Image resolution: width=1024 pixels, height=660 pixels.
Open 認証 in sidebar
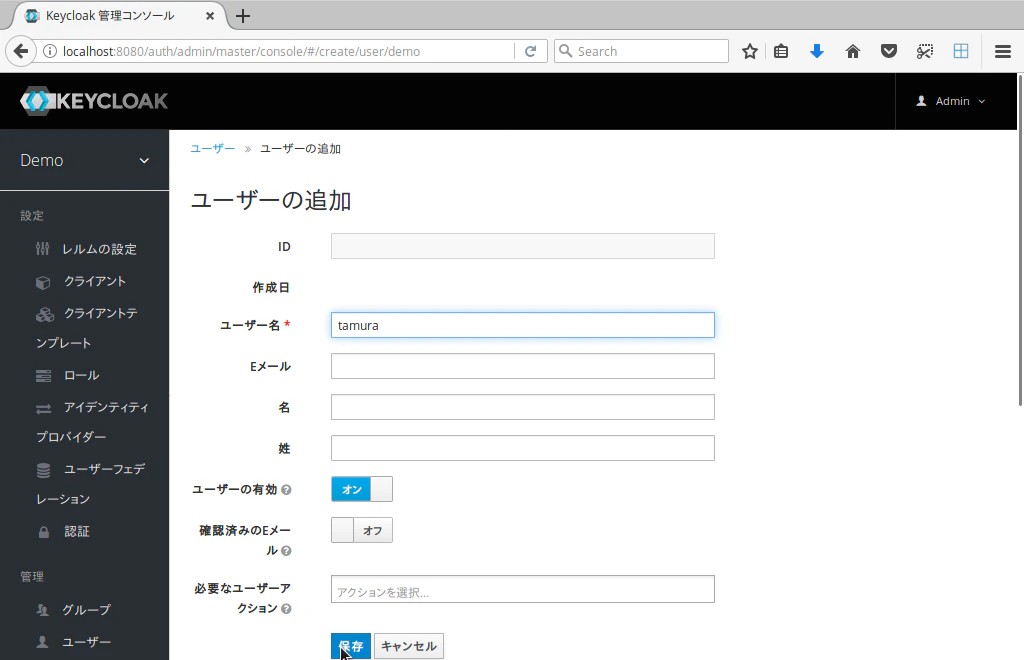click(77, 531)
